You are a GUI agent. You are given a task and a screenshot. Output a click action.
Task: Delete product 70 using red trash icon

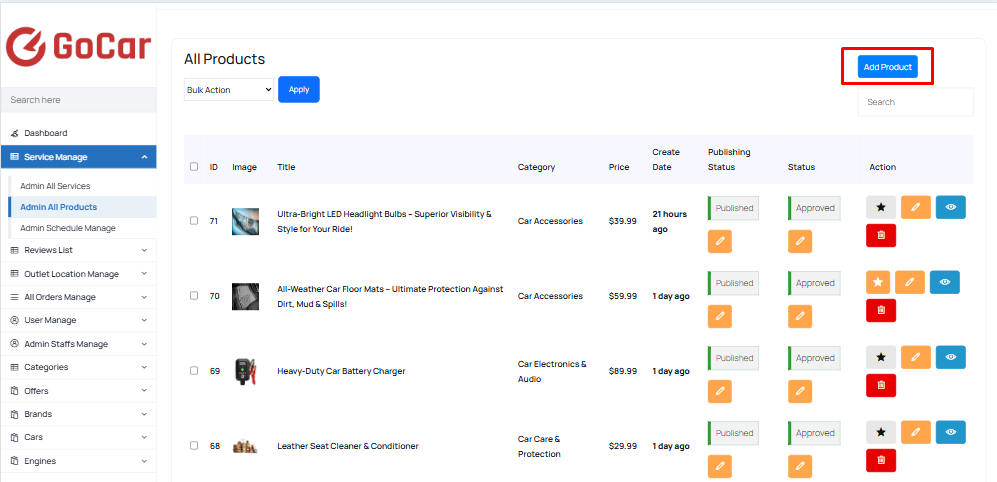pyautogui.click(x=881, y=310)
